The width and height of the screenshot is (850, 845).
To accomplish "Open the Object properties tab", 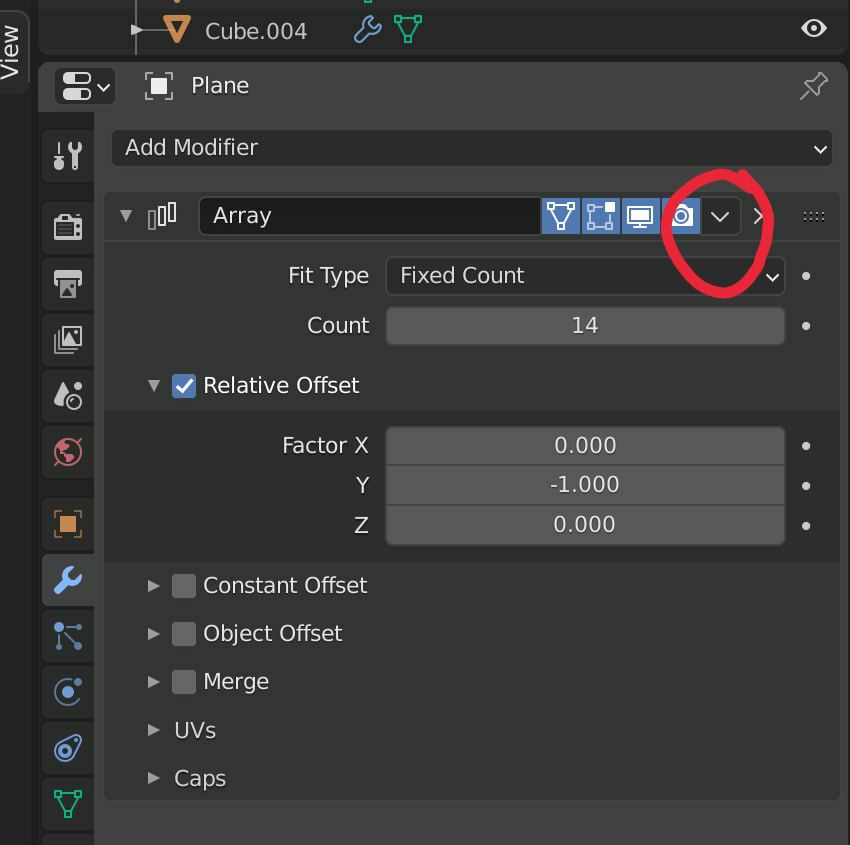I will click(68, 524).
